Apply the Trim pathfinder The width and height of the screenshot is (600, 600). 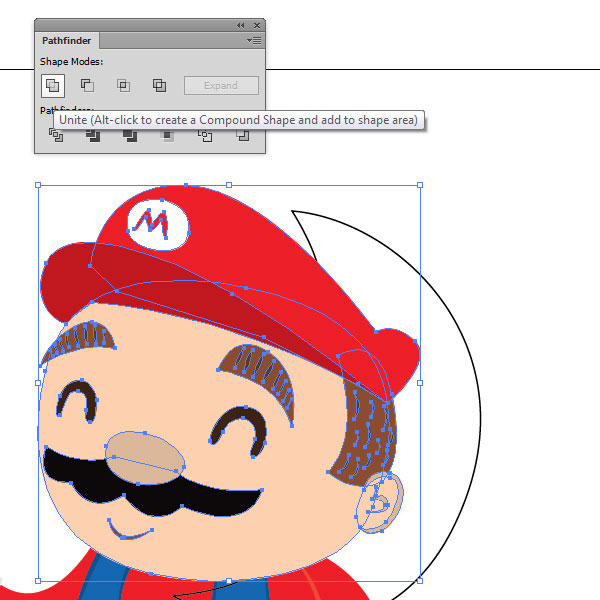point(92,136)
